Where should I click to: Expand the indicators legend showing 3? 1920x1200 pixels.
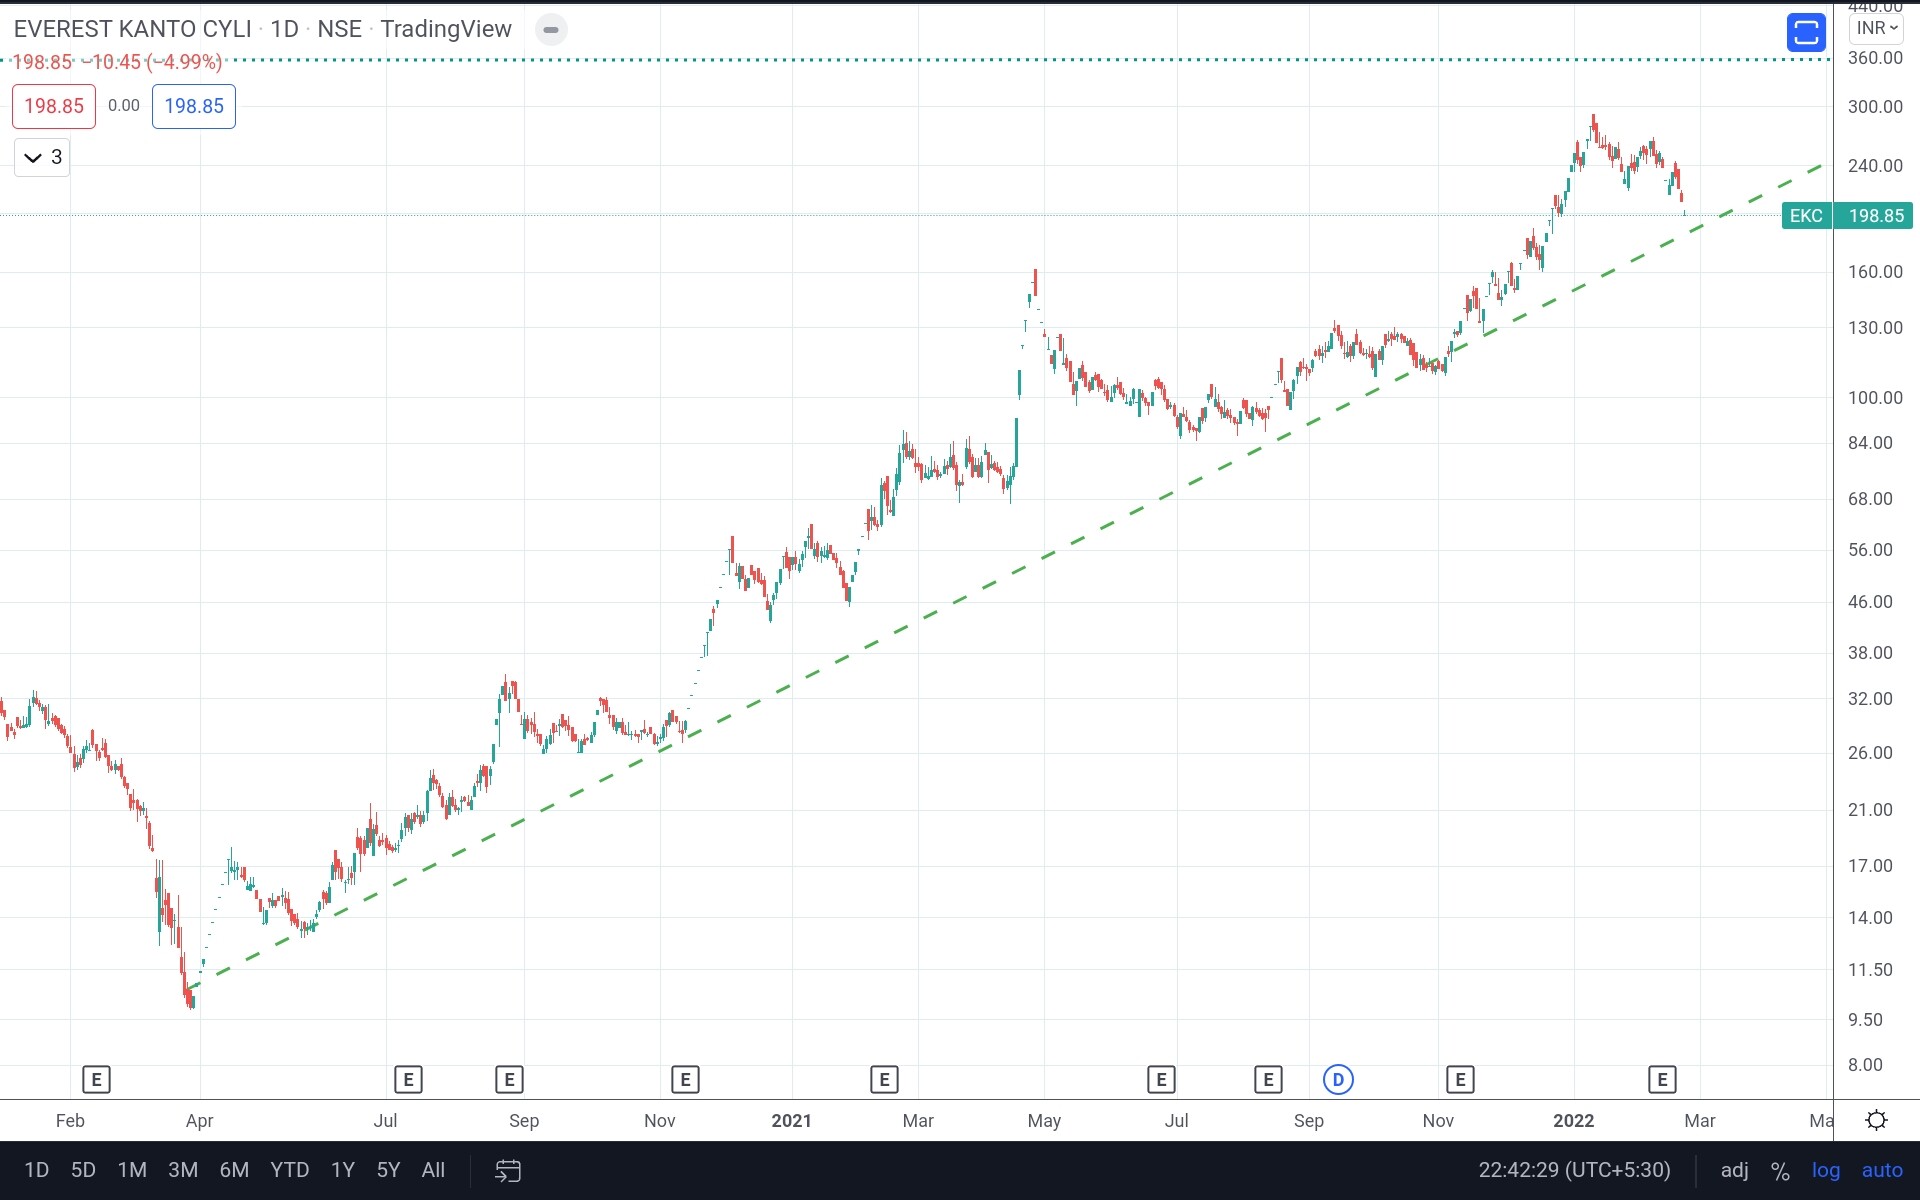42,157
